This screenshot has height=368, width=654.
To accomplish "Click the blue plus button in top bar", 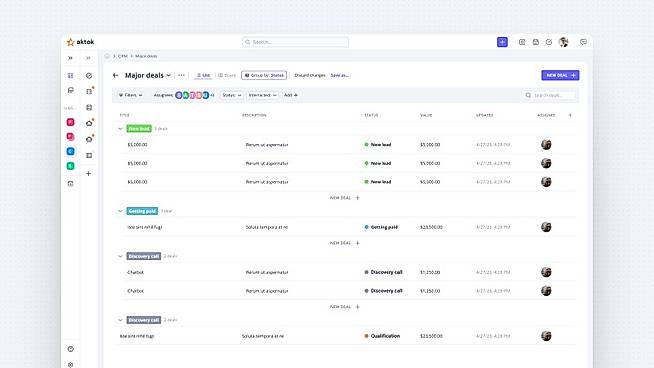I will point(502,42).
